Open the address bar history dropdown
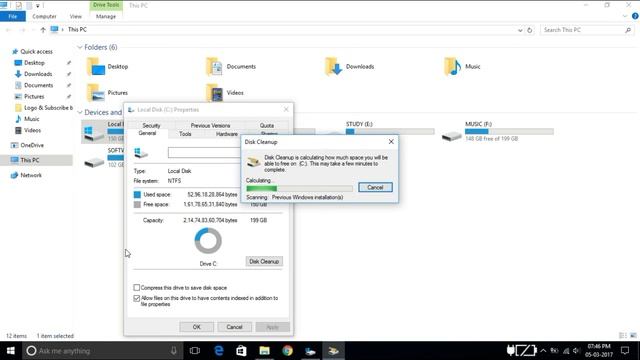The width and height of the screenshot is (640, 360). click(520, 30)
